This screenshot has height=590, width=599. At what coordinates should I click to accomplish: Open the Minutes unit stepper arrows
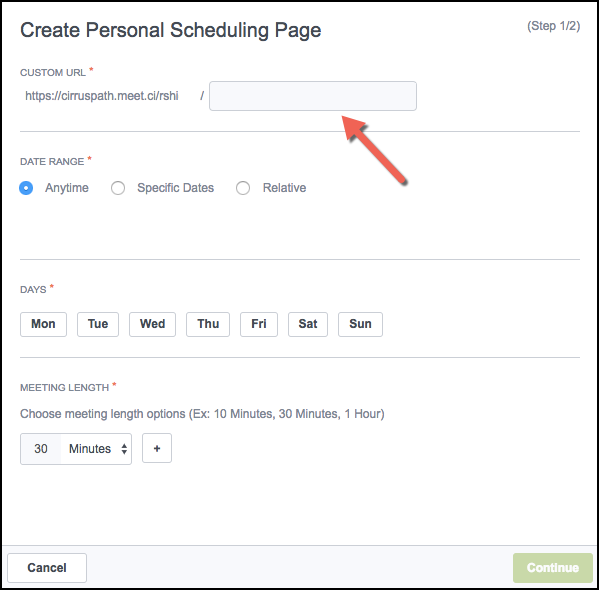pos(124,449)
